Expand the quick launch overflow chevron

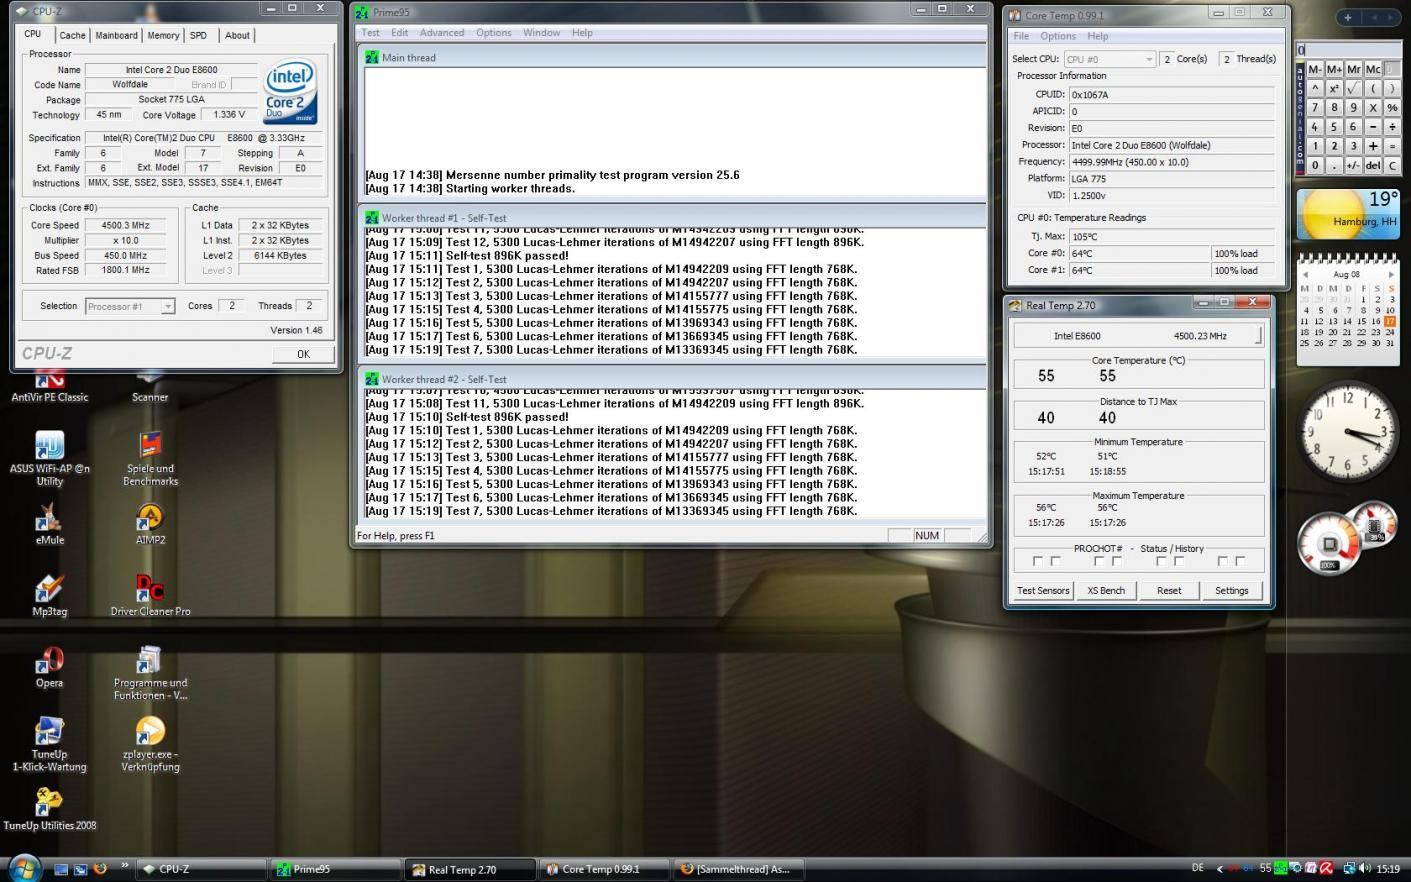coord(124,866)
